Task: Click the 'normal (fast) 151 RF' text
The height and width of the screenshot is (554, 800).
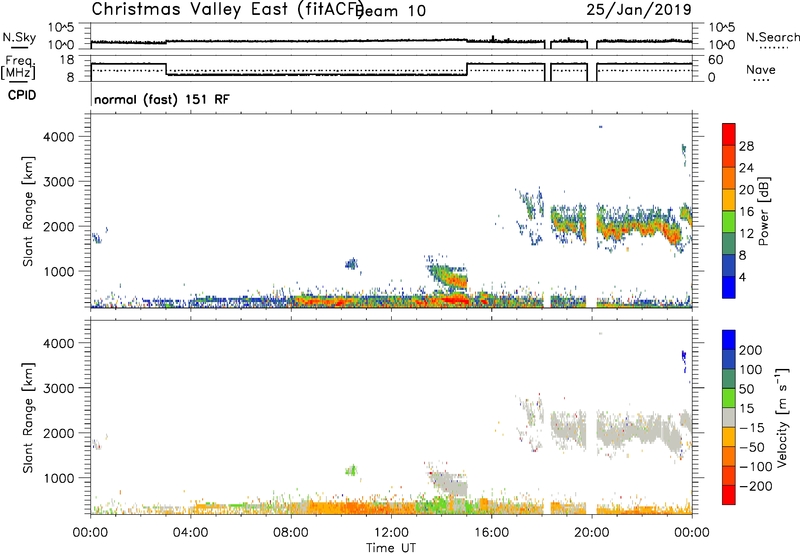Action: (x=162, y=99)
